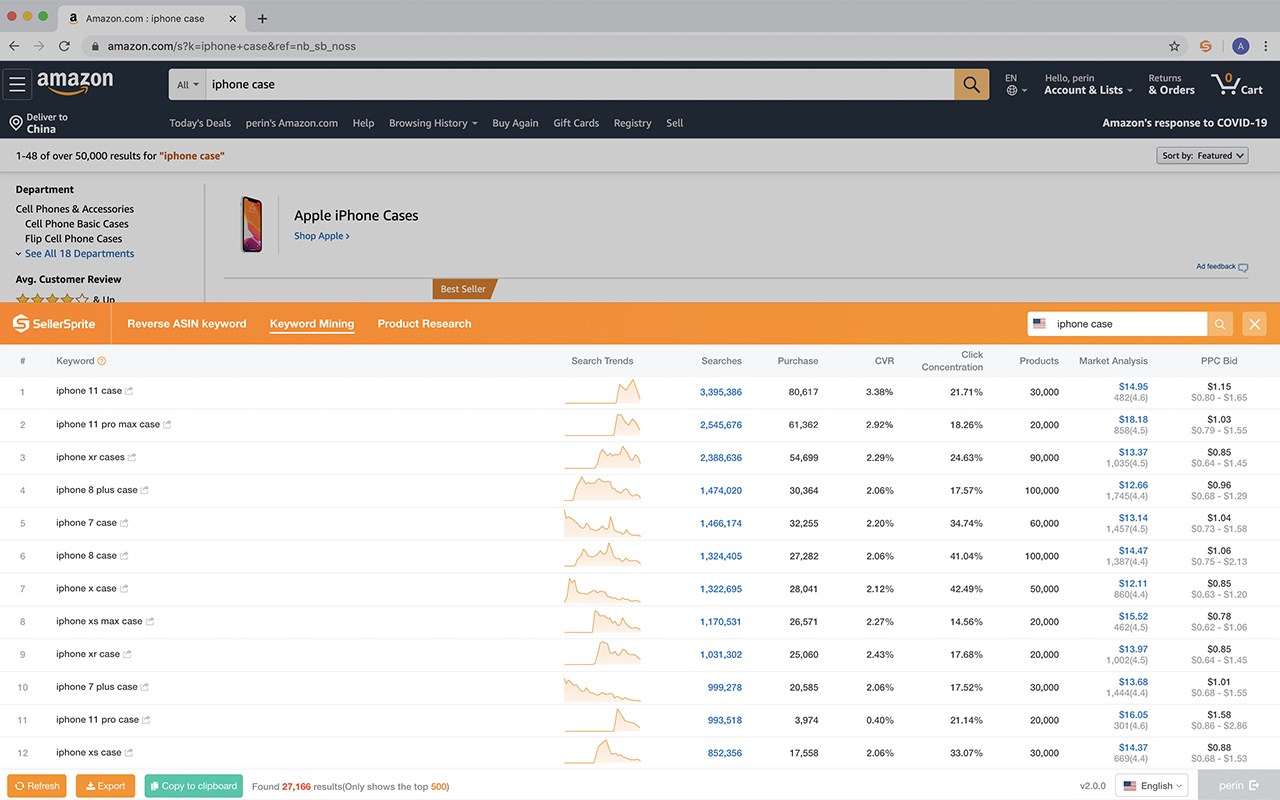
Task: Click the SellerSprite keyword input field
Action: tap(1117, 324)
